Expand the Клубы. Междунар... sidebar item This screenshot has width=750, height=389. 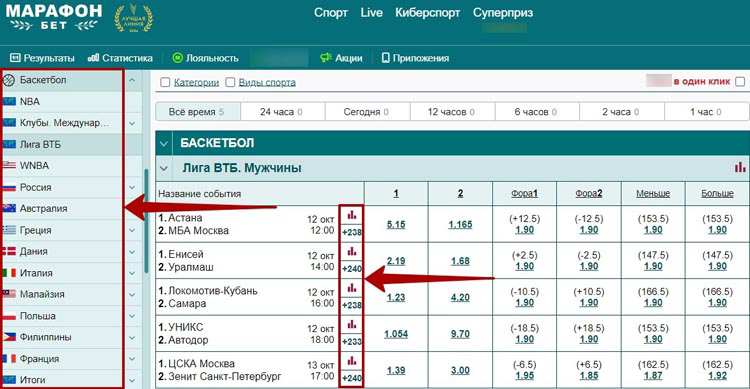coord(132,123)
